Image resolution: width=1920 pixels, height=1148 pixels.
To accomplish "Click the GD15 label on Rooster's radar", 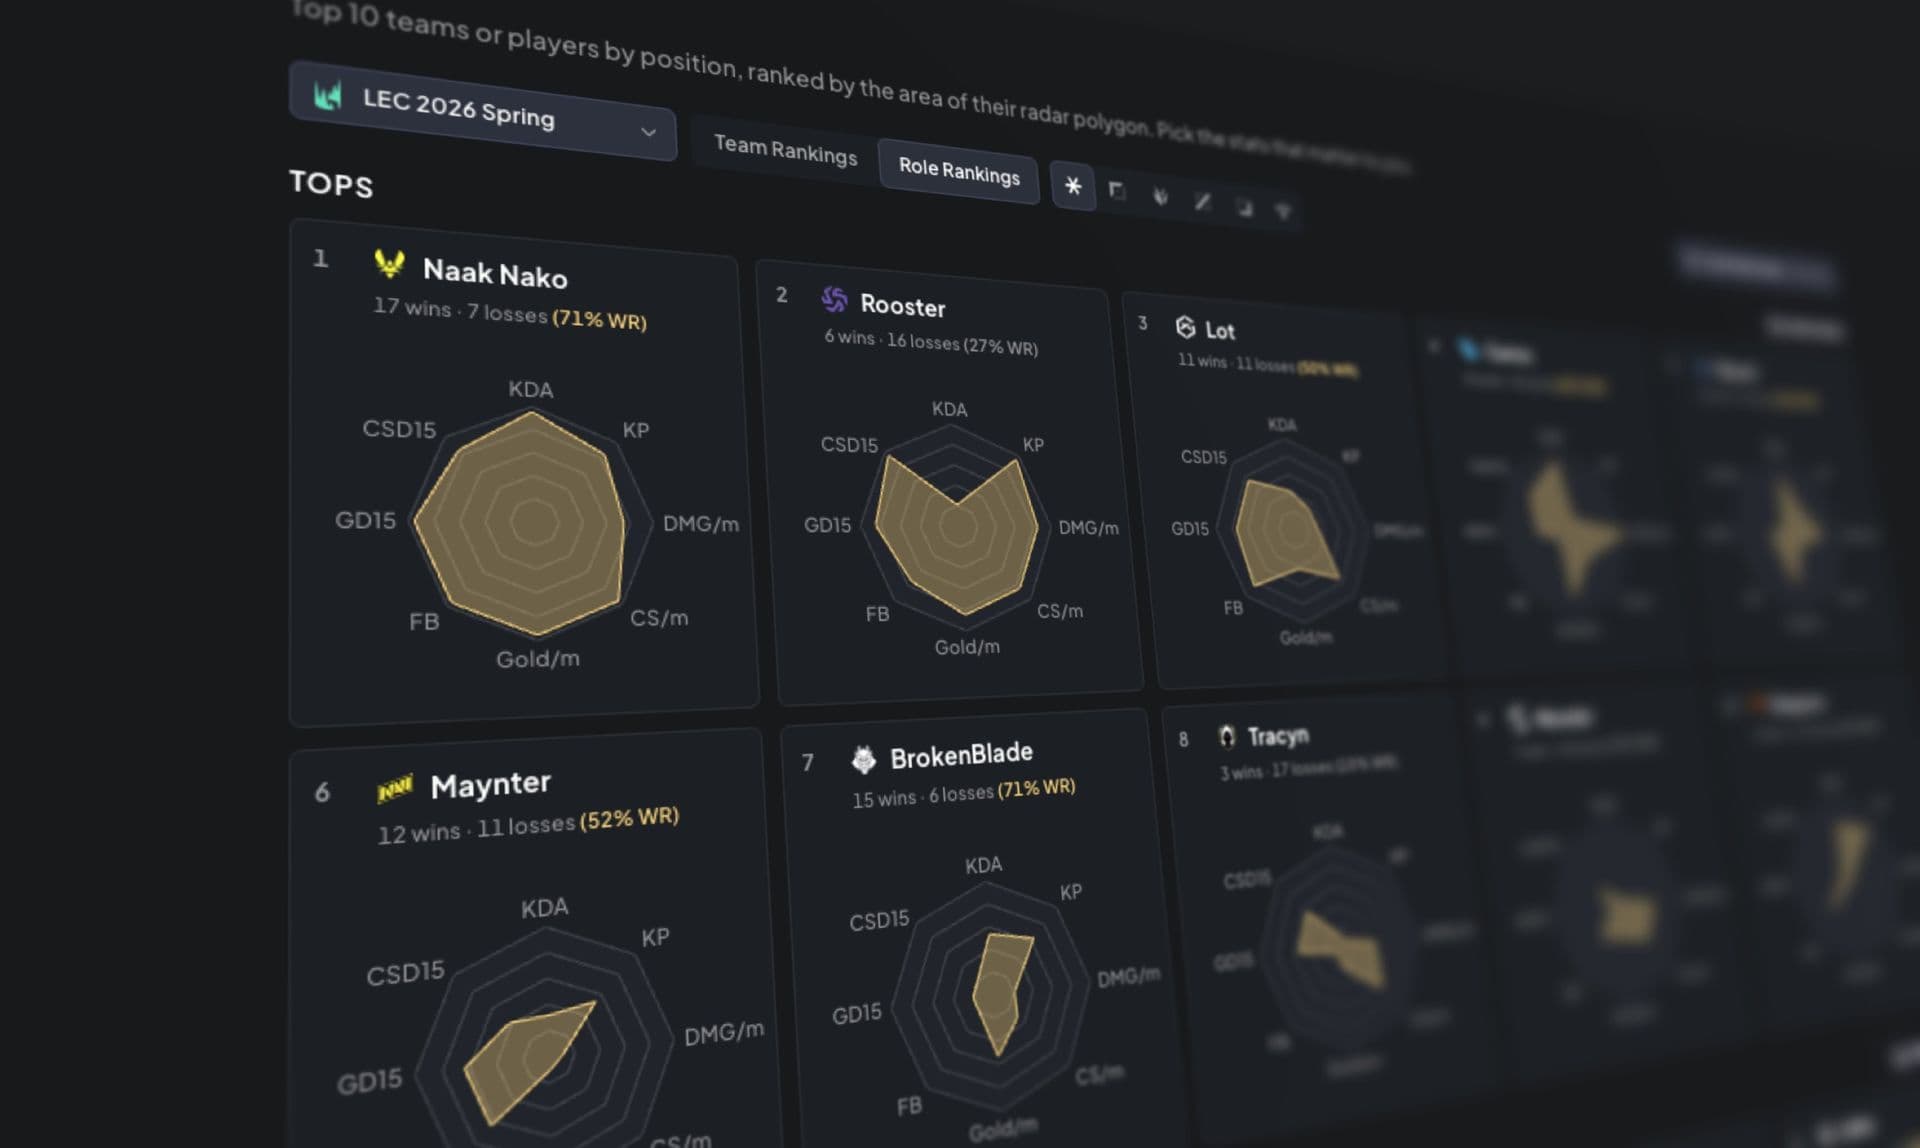I will (x=827, y=525).
